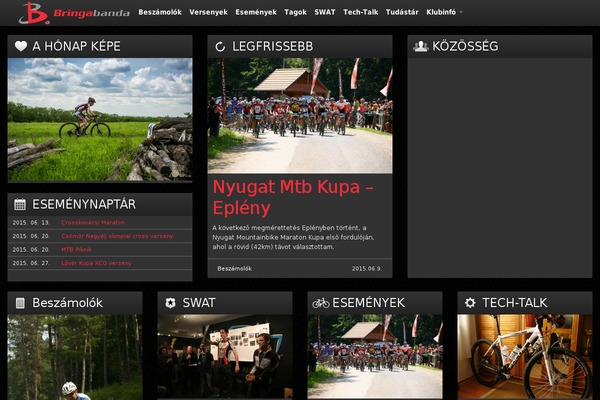Click the article date 2015.06.9.
Screen dimensions: 600x400
(367, 269)
